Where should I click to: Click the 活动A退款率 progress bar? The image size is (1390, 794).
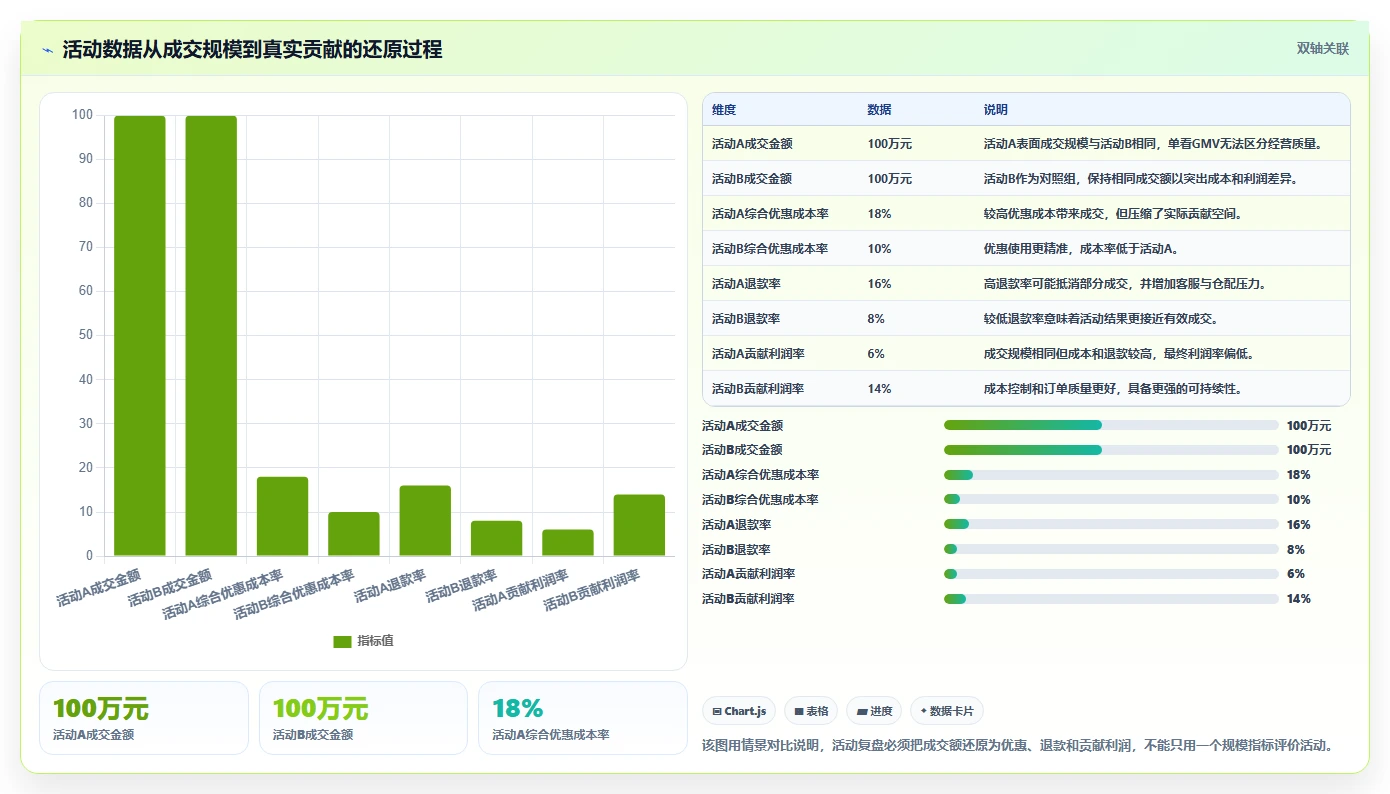[x=1111, y=524]
